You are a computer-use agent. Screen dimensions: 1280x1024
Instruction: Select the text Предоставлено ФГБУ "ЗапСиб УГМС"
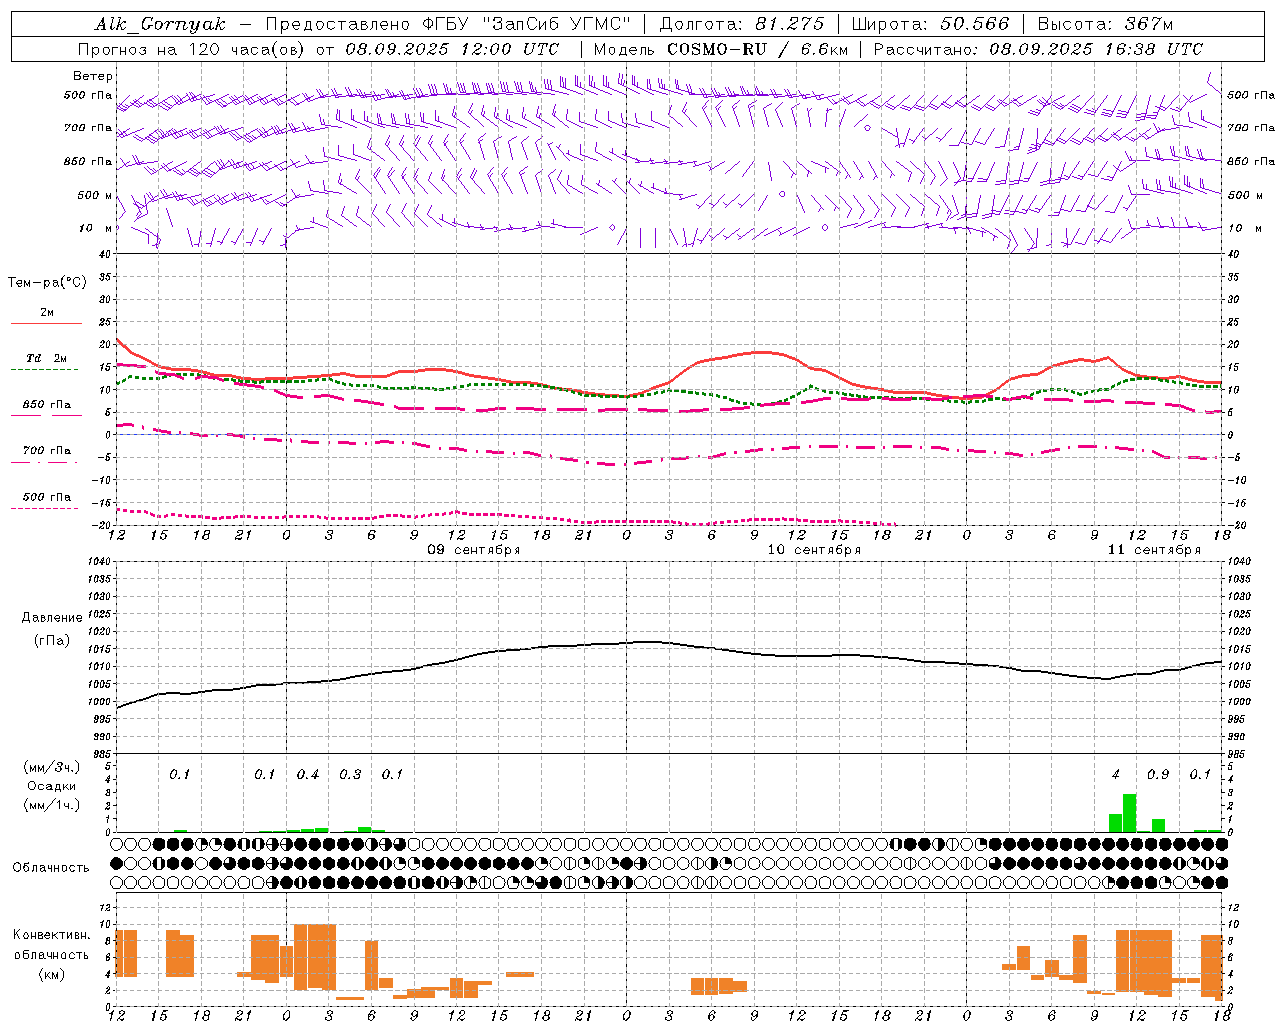[448, 24]
